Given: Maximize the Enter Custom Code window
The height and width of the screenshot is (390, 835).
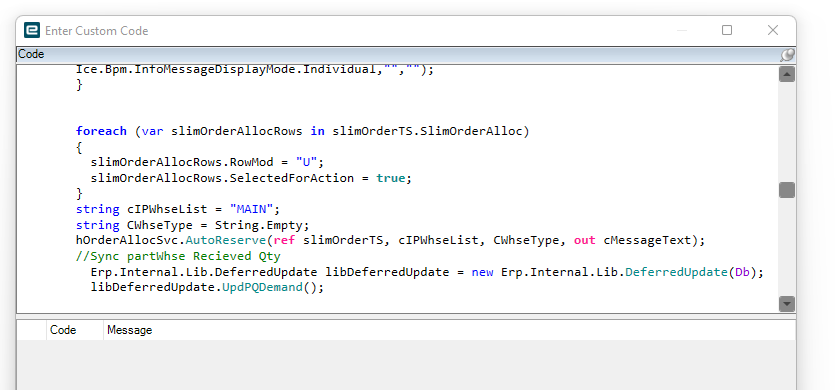Looking at the screenshot, I should pyautogui.click(x=727, y=30).
